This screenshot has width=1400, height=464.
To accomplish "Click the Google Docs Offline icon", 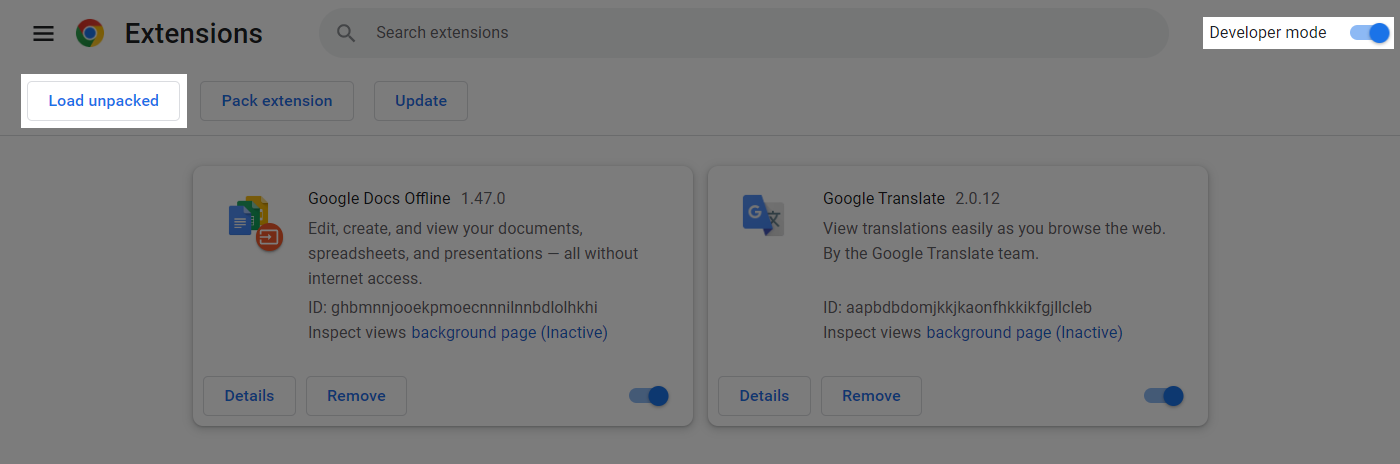I will 255,223.
